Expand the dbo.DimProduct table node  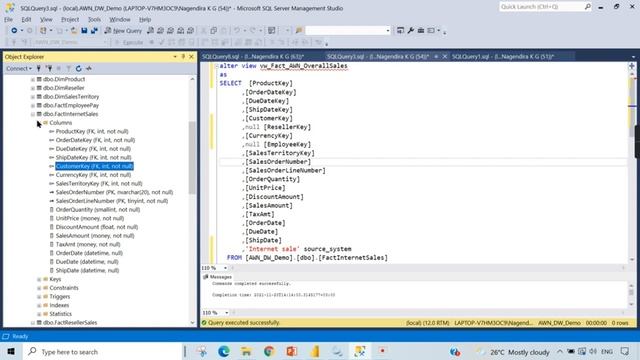coord(33,79)
